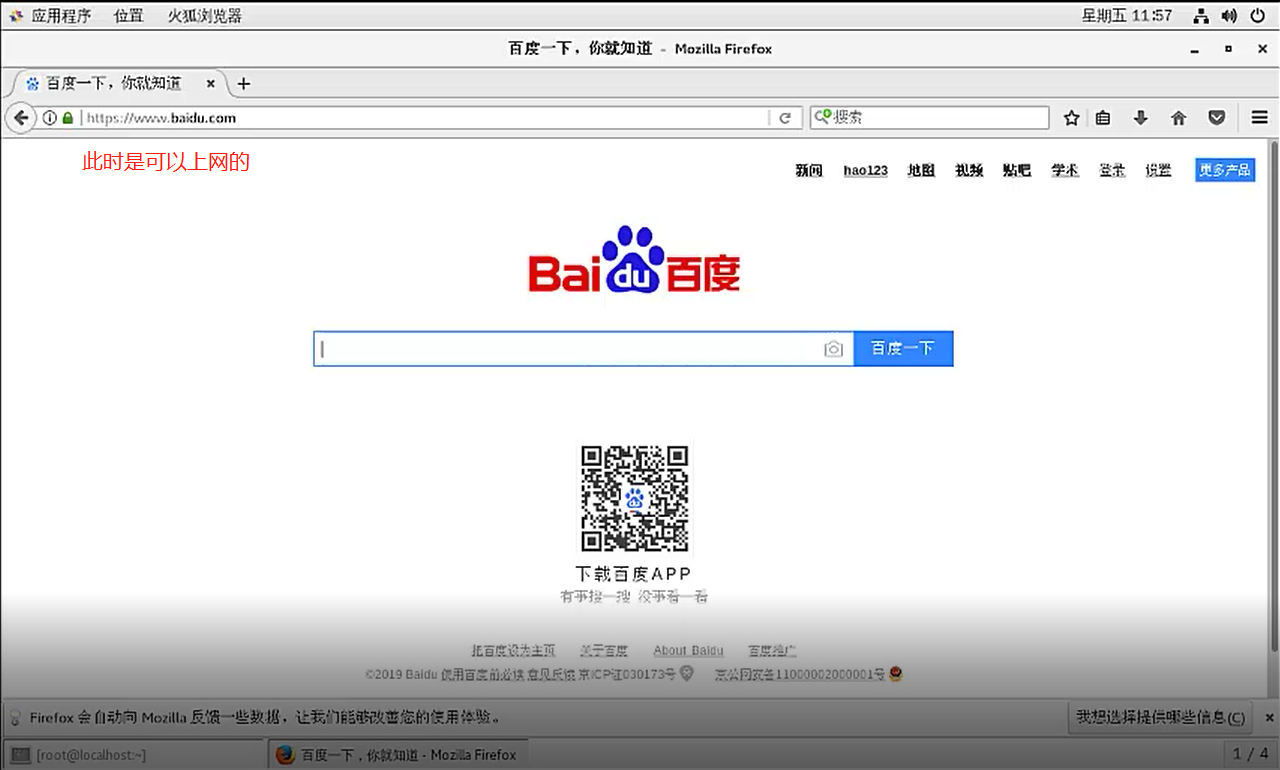Click 把百度设为主页 footer link
The width and height of the screenshot is (1280, 770).
[x=513, y=650]
